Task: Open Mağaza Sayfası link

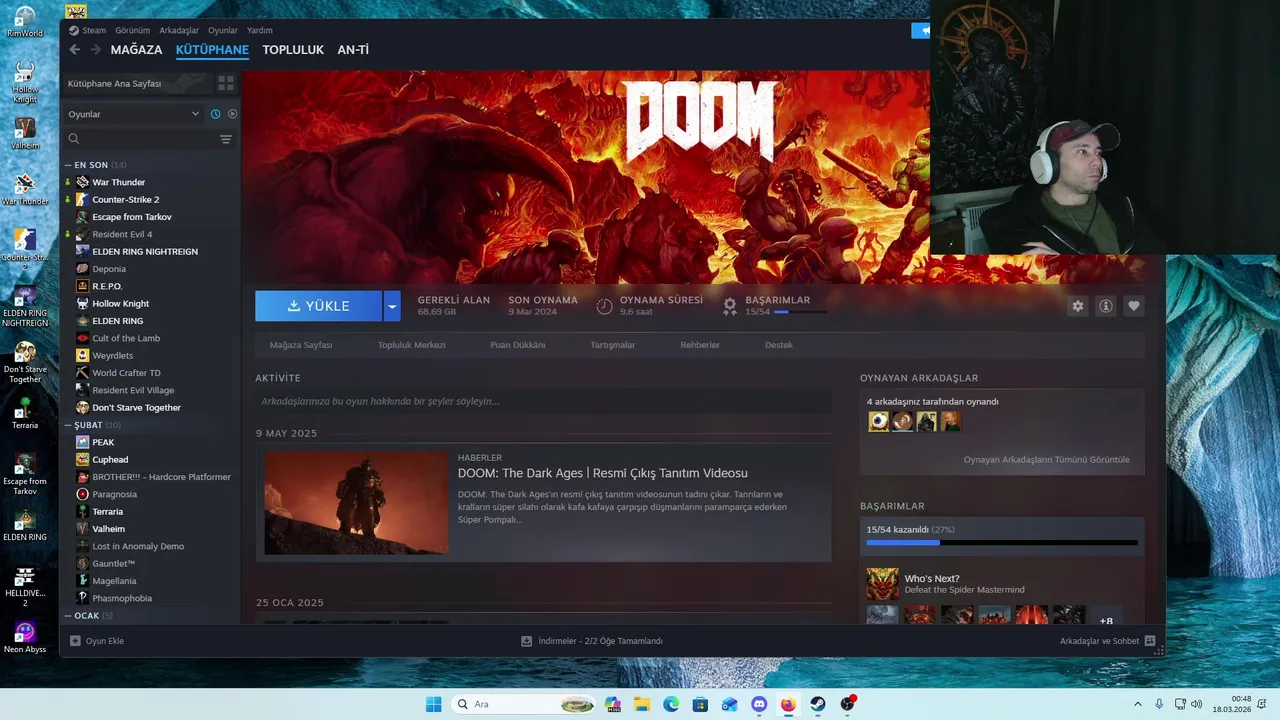Action: tap(301, 345)
